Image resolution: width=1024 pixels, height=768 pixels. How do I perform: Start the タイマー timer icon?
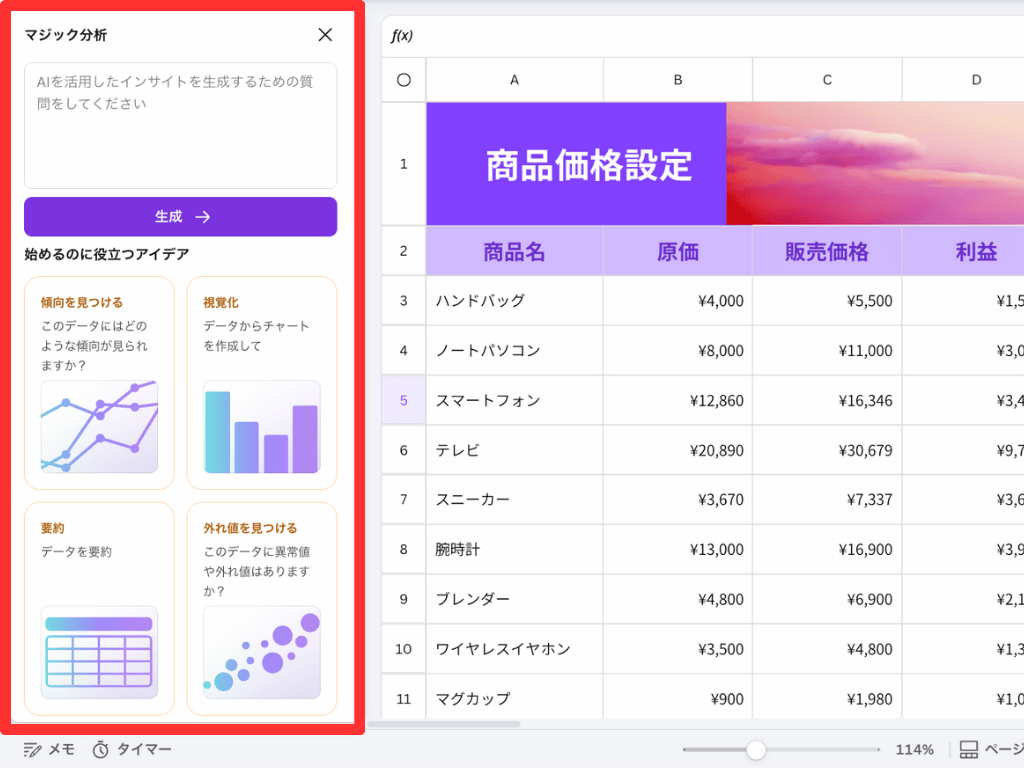[x=131, y=749]
